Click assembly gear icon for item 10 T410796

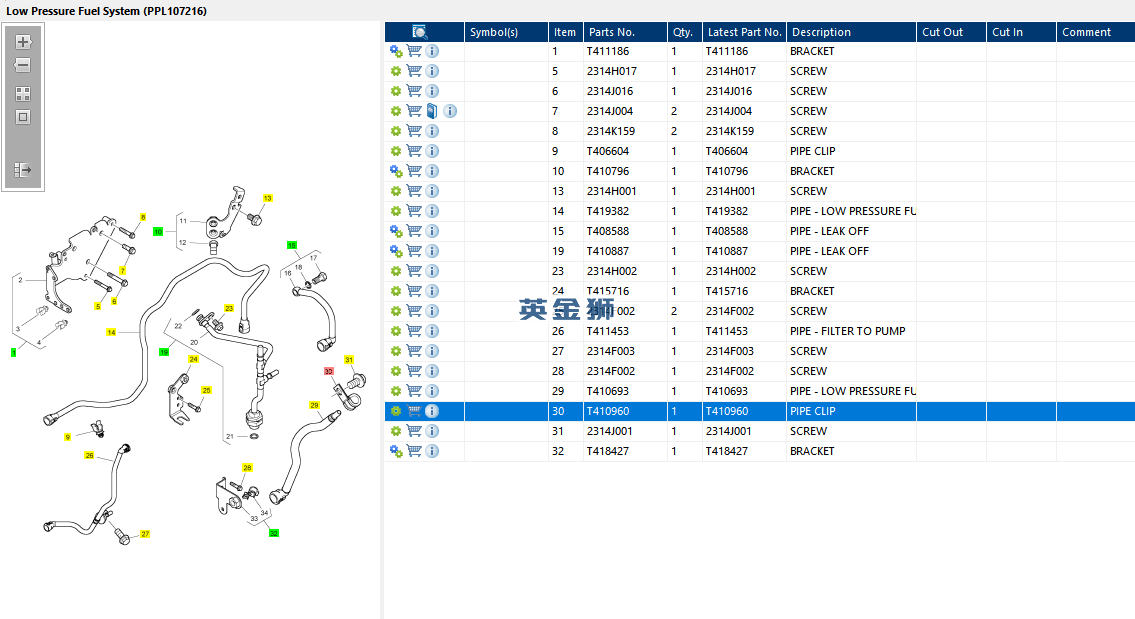396,172
